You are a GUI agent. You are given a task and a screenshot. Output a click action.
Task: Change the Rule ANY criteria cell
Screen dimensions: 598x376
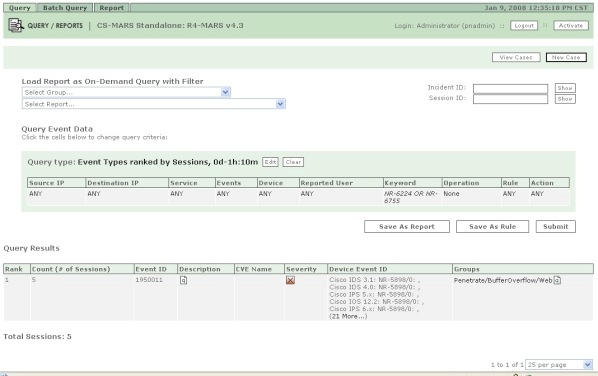(x=515, y=197)
